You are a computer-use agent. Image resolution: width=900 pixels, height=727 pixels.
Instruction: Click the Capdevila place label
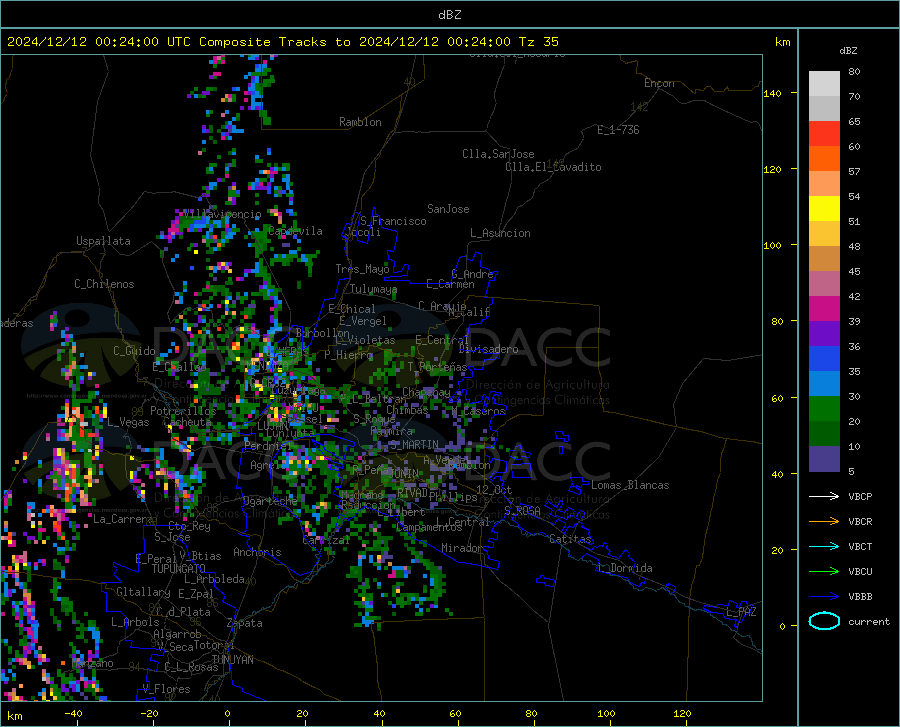(x=295, y=231)
